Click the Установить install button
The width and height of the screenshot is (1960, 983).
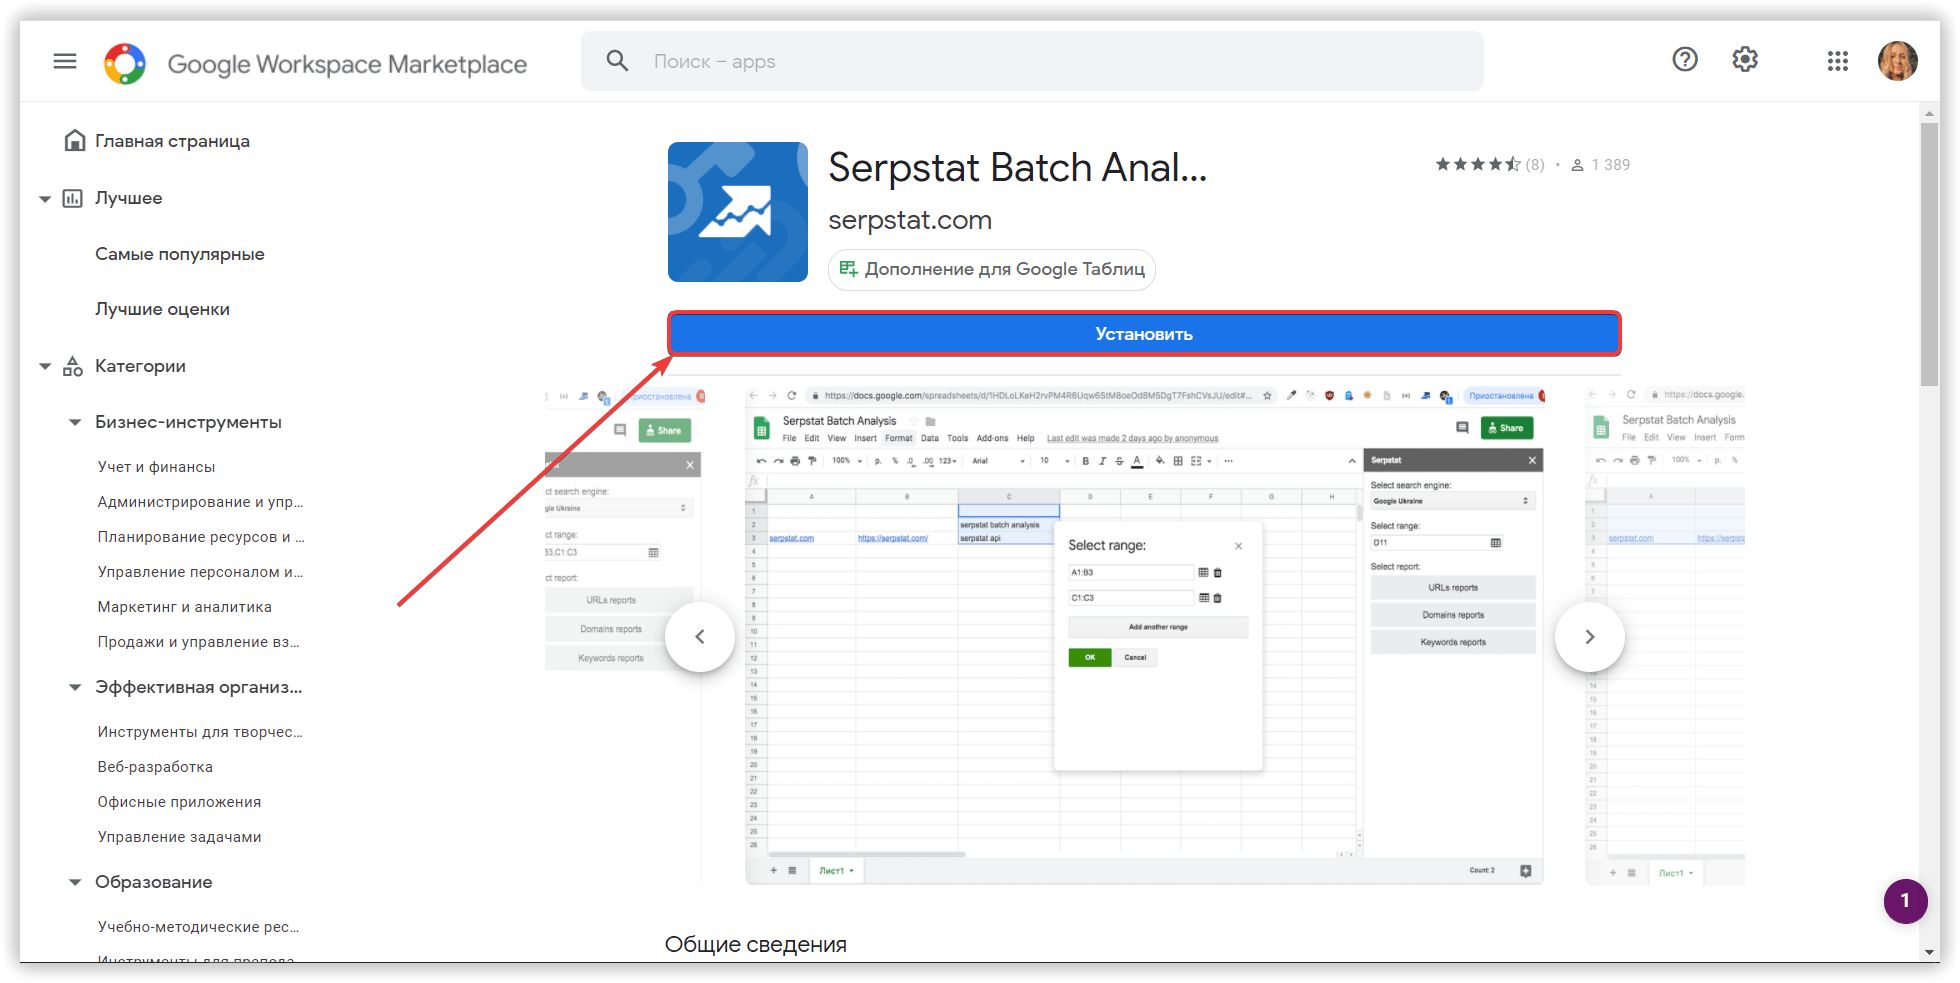1144,334
